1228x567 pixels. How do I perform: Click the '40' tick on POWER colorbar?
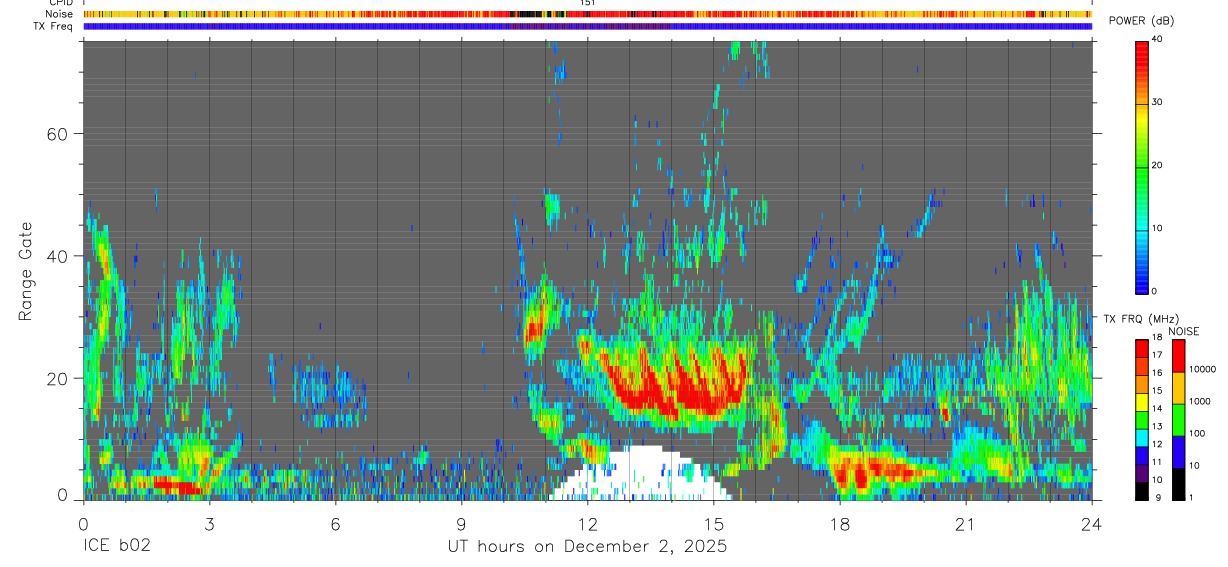tap(1158, 40)
